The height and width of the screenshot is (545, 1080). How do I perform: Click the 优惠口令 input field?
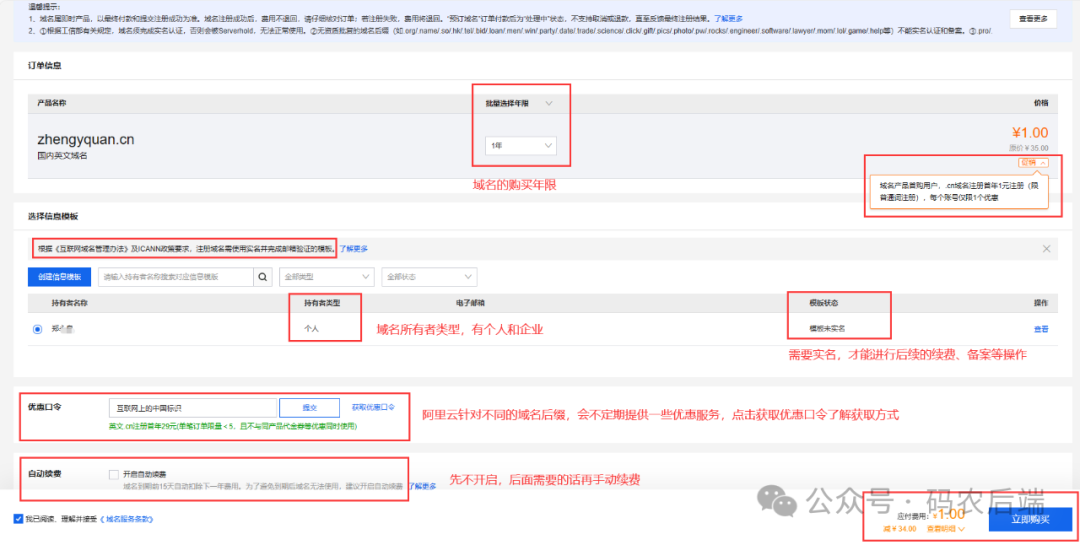pyautogui.click(x=193, y=408)
